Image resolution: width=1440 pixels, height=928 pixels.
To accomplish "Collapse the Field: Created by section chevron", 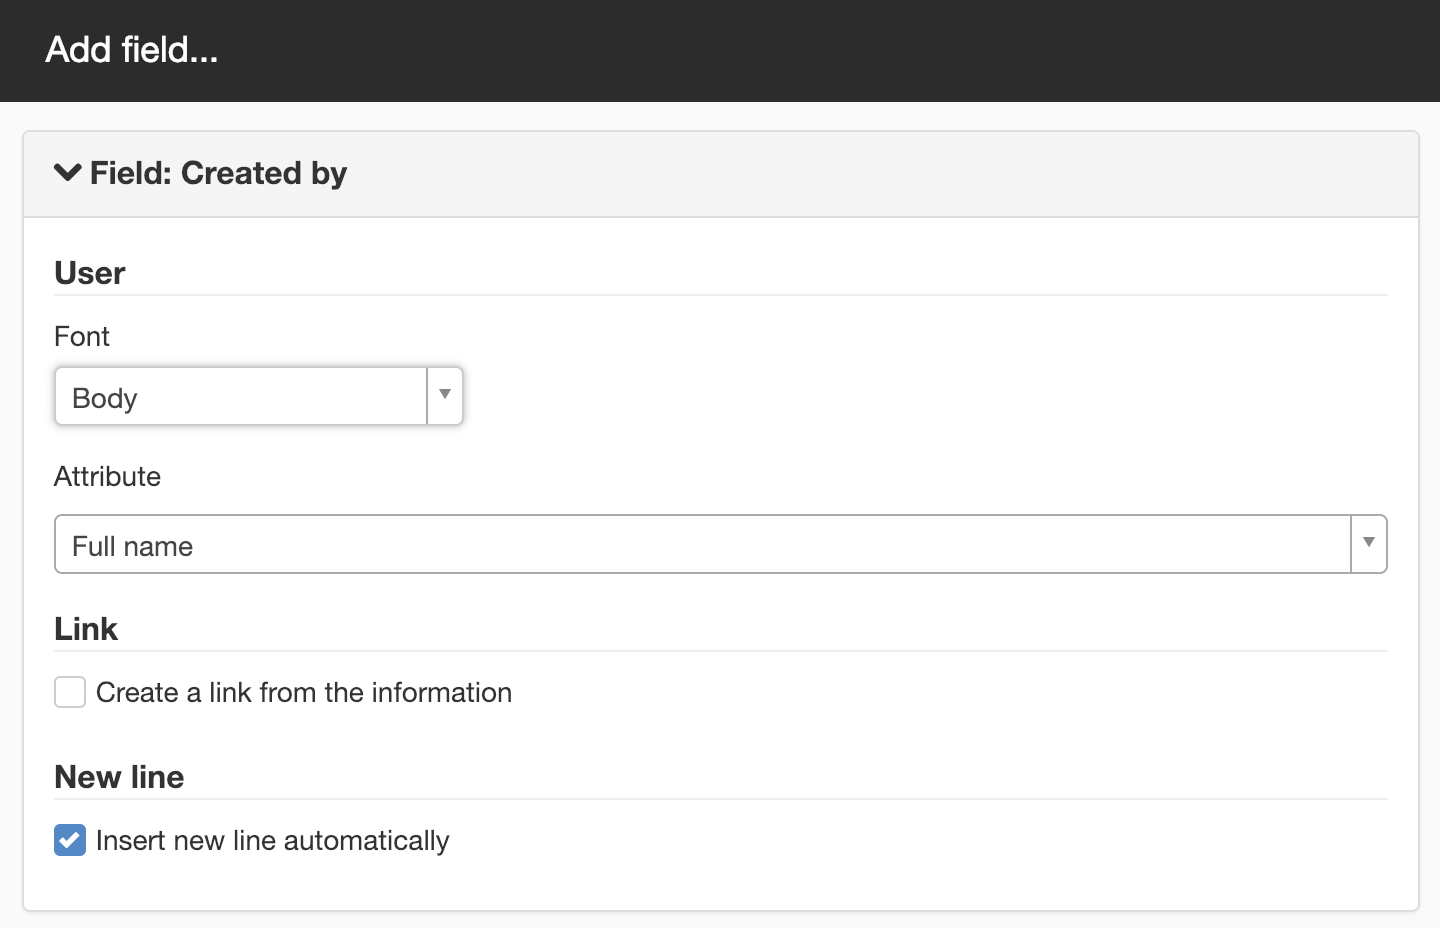I will pyautogui.click(x=68, y=172).
